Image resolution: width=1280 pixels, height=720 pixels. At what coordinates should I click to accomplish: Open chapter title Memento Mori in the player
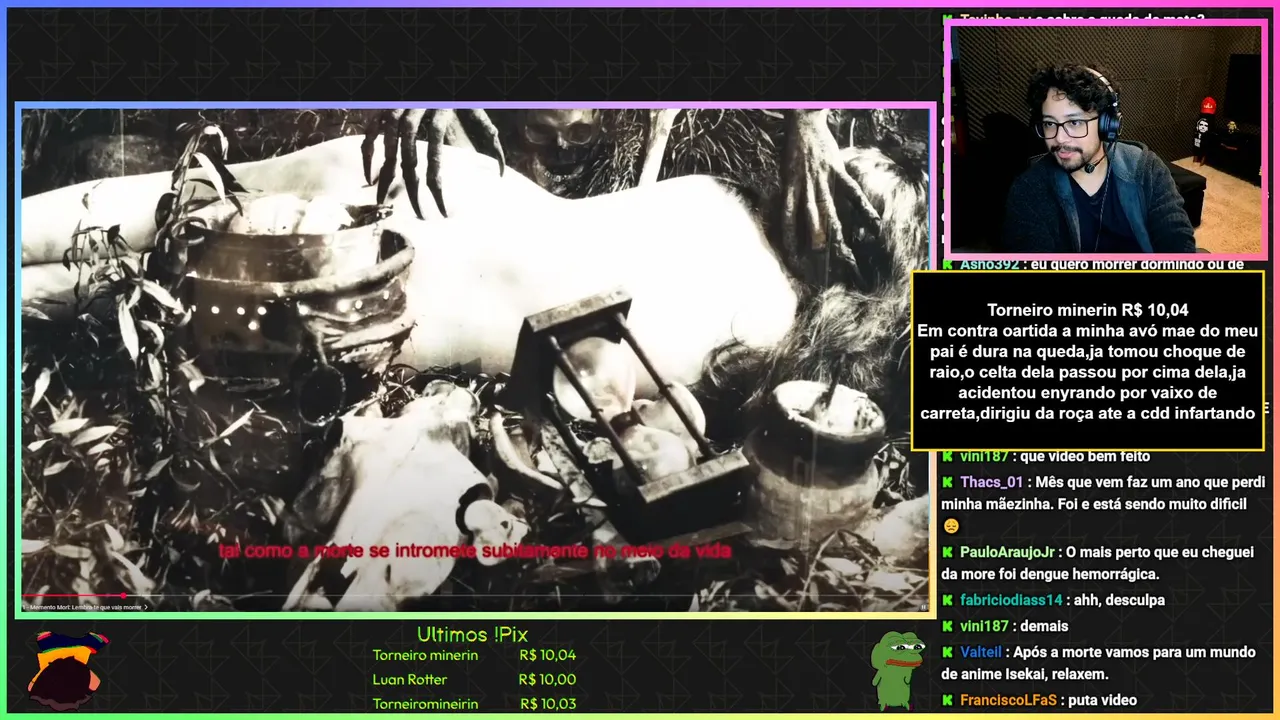[x=86, y=607]
